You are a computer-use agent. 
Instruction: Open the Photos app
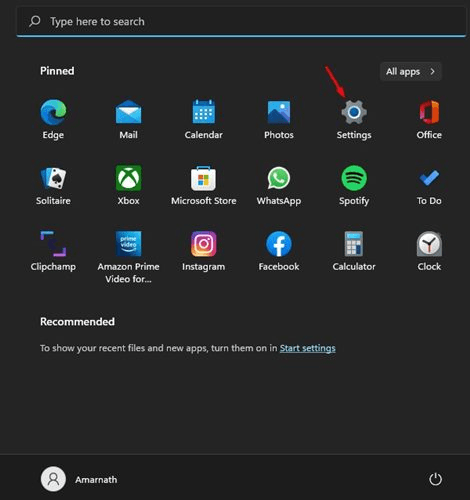coord(279,119)
